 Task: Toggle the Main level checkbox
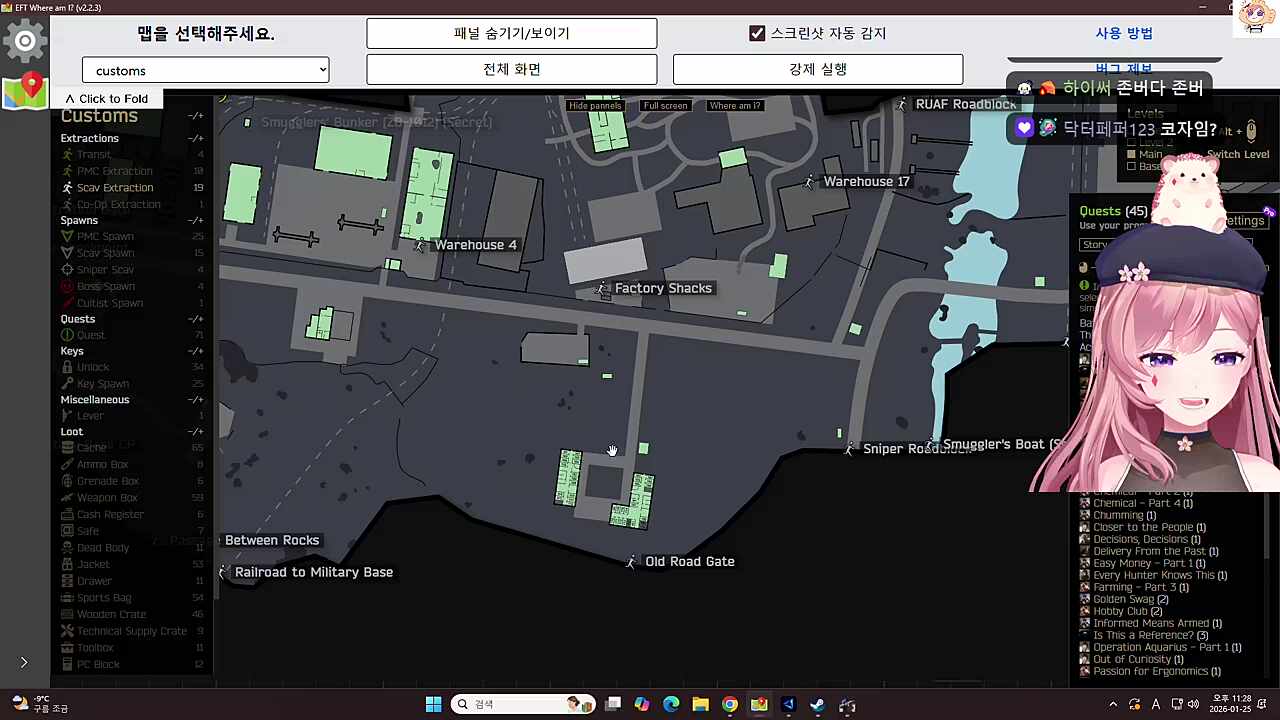click(1132, 154)
